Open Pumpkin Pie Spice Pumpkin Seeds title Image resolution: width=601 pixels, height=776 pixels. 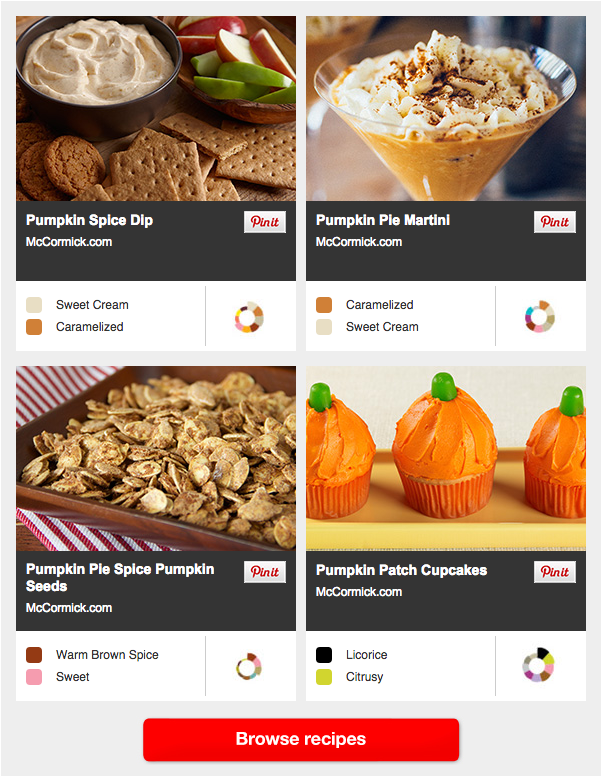[120, 578]
